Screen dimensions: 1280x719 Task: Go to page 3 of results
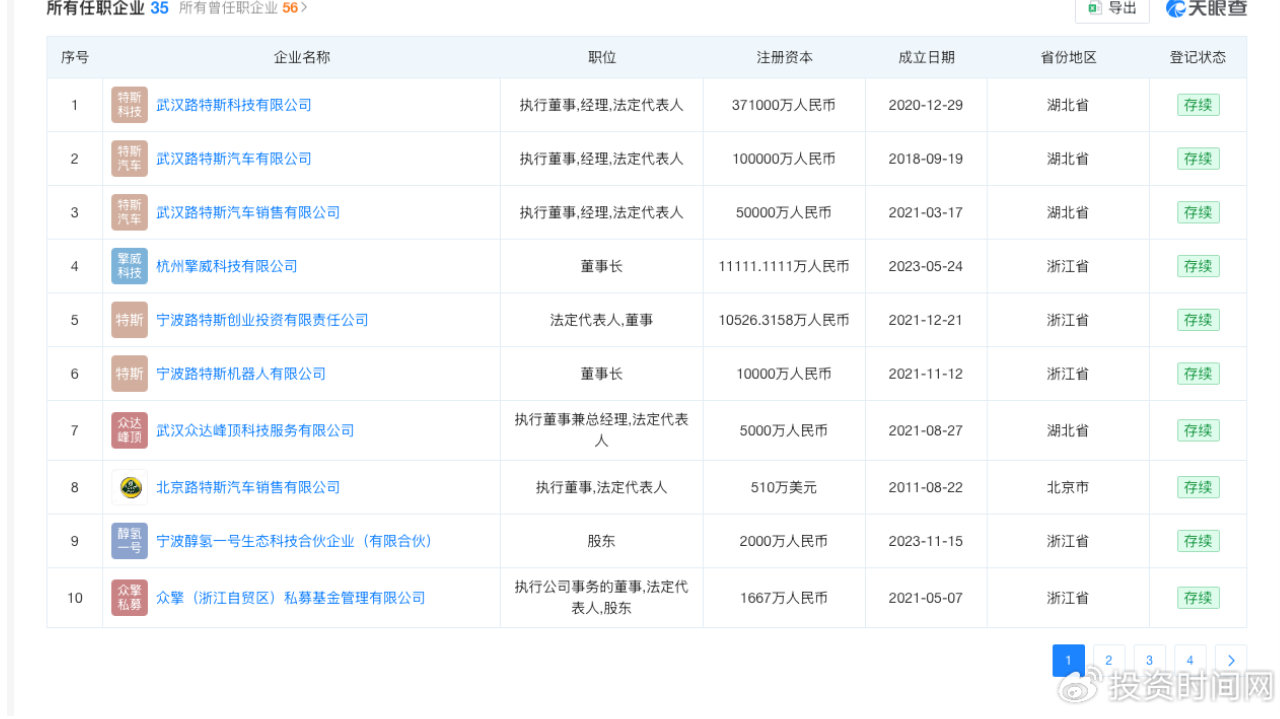click(x=1150, y=660)
